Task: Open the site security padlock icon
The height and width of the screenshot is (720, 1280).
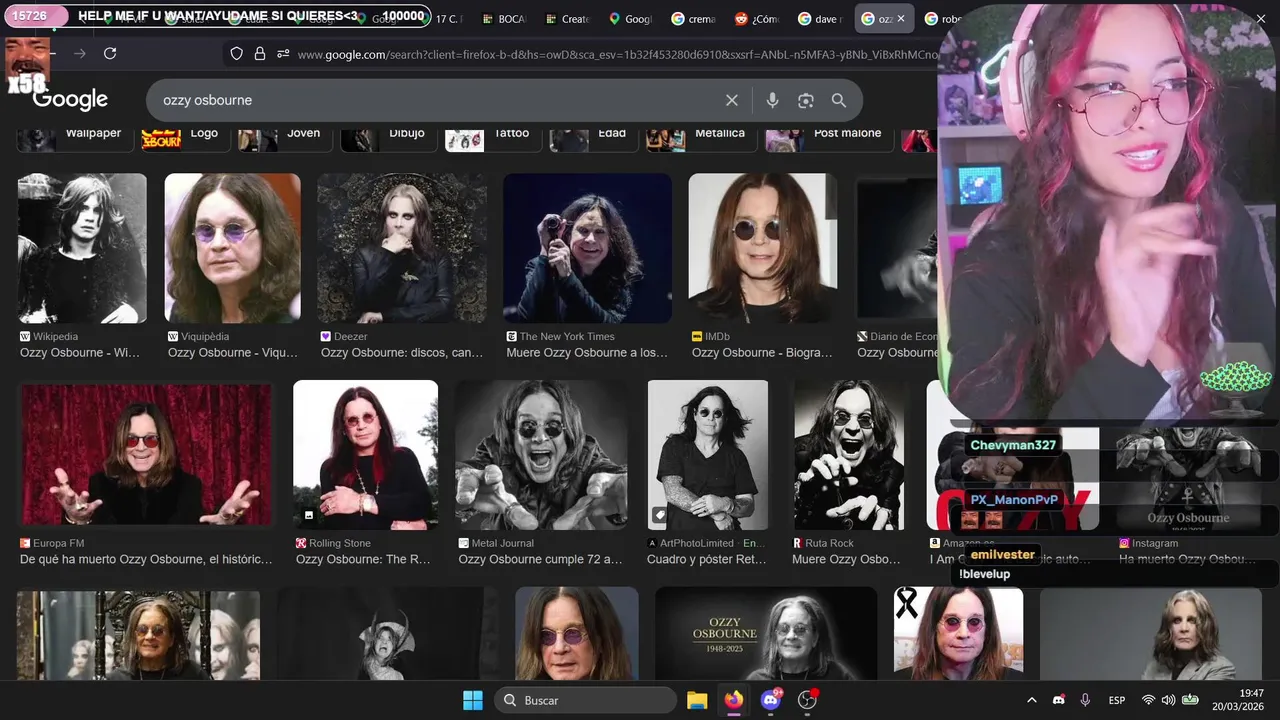Action: pyautogui.click(x=260, y=54)
